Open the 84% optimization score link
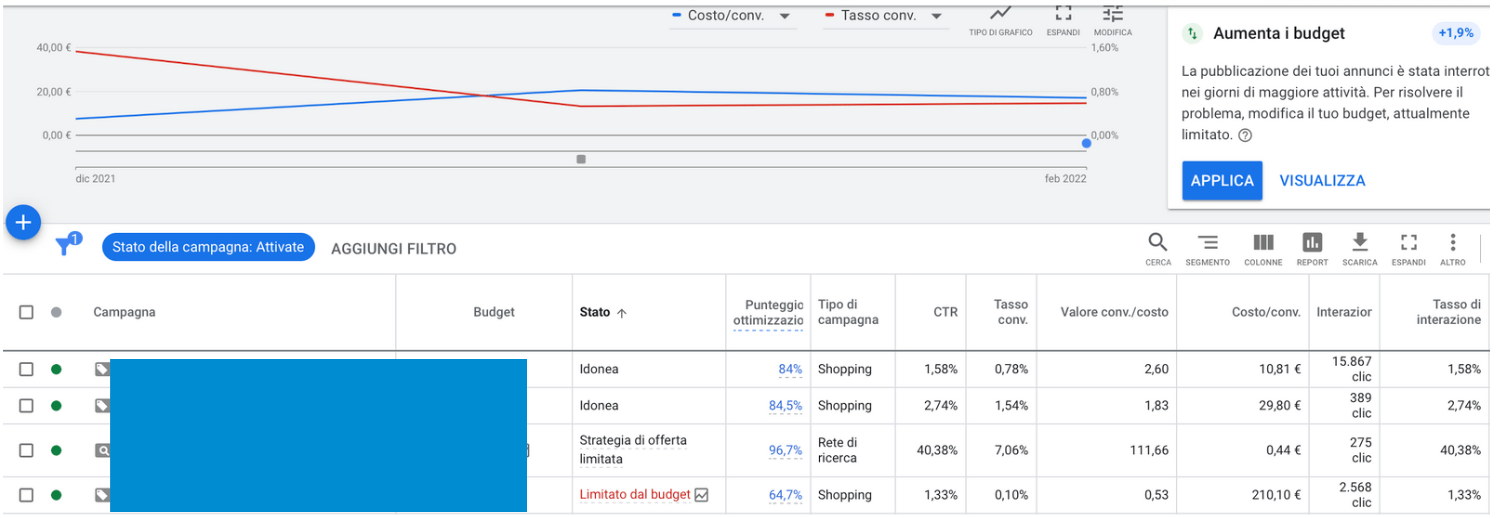Viewport: 1496px width, 518px height. click(x=790, y=369)
